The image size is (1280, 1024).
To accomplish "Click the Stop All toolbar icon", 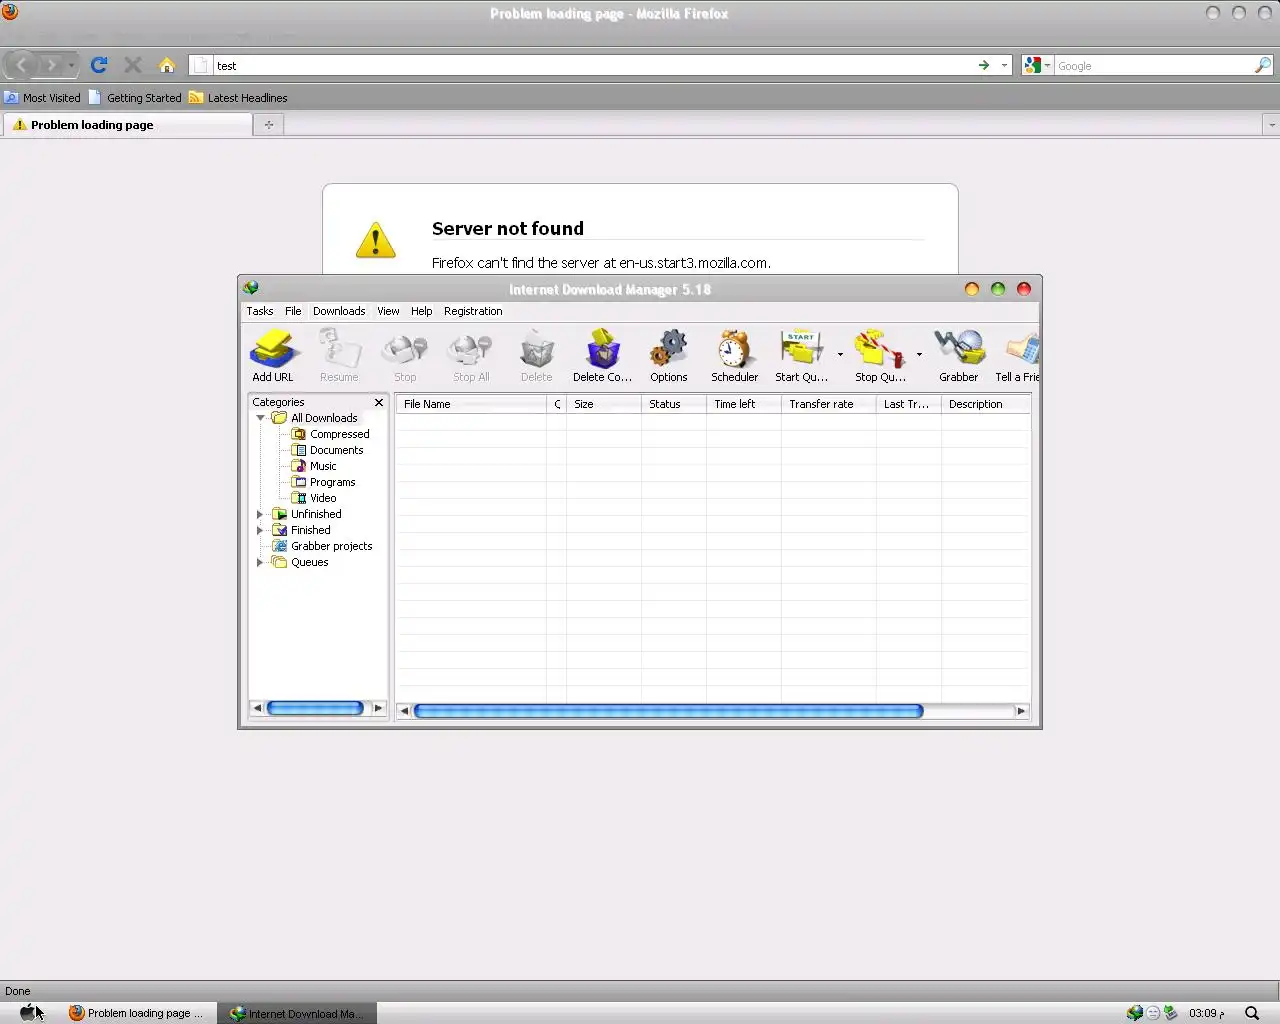I will (471, 355).
